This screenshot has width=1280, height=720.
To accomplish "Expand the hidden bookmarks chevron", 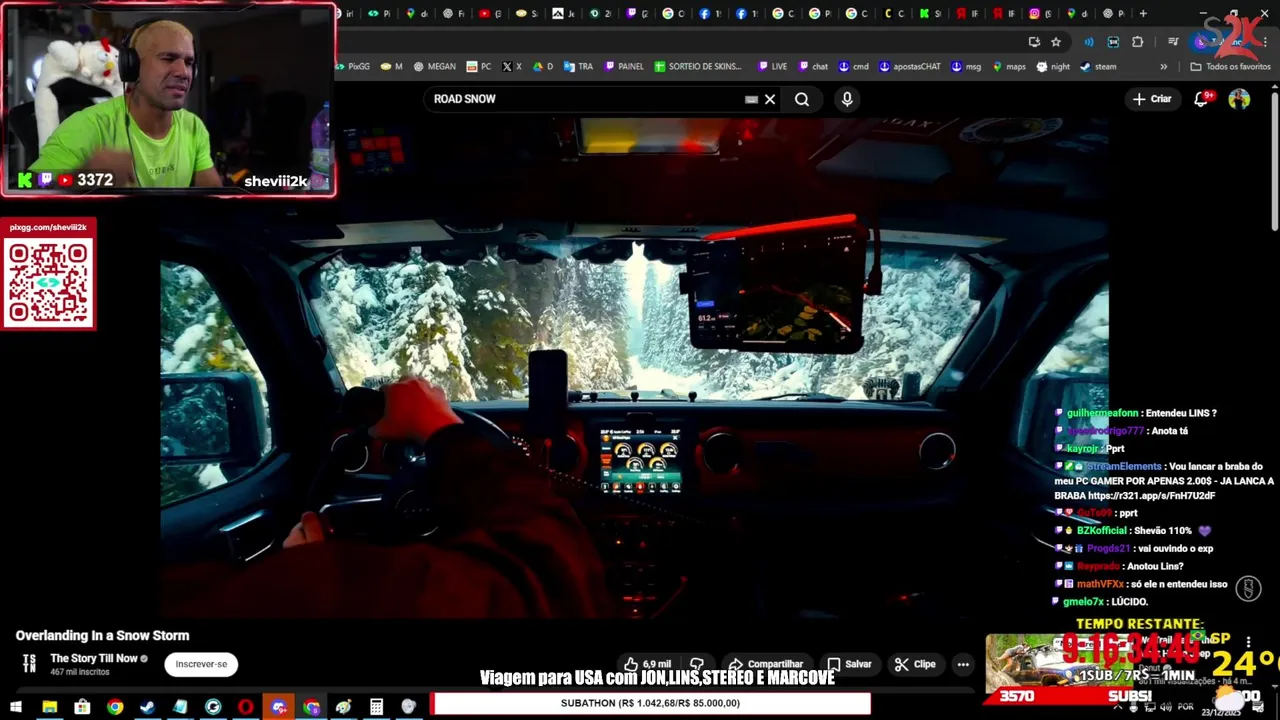I will point(1163,66).
